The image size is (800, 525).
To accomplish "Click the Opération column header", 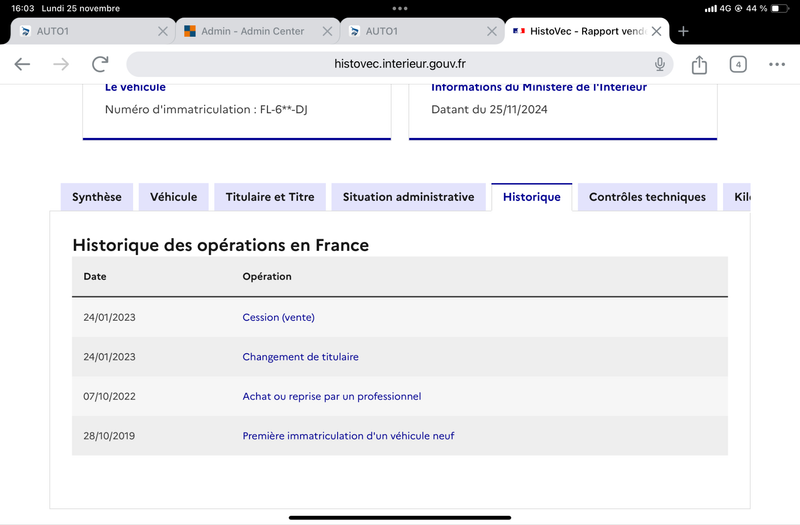I will pyautogui.click(x=267, y=277).
